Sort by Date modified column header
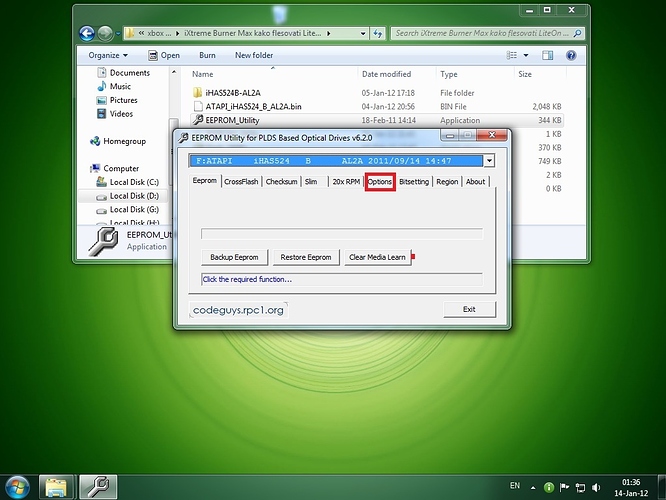This screenshot has width=666, height=500. [387, 74]
